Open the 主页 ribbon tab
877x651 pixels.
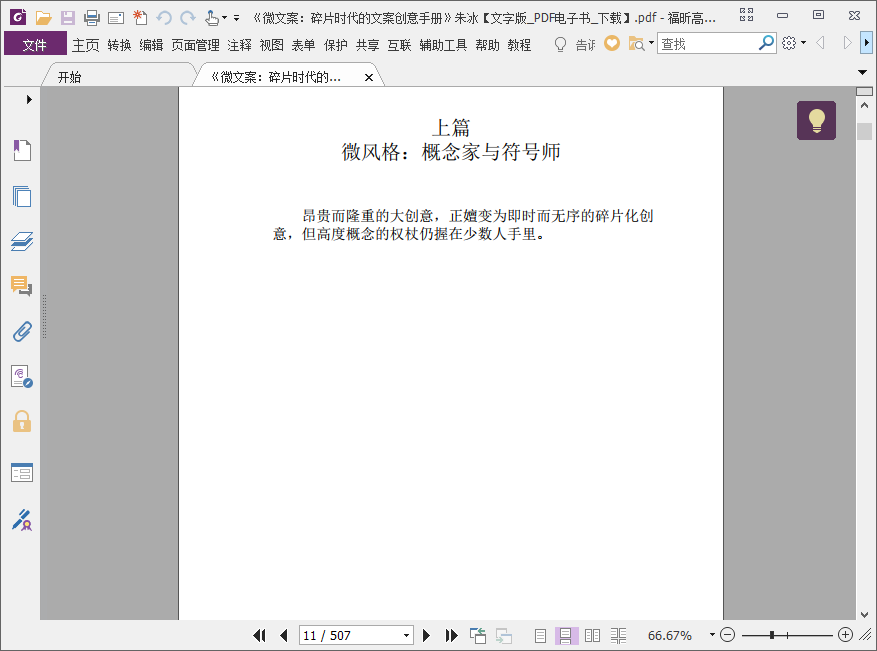point(86,45)
